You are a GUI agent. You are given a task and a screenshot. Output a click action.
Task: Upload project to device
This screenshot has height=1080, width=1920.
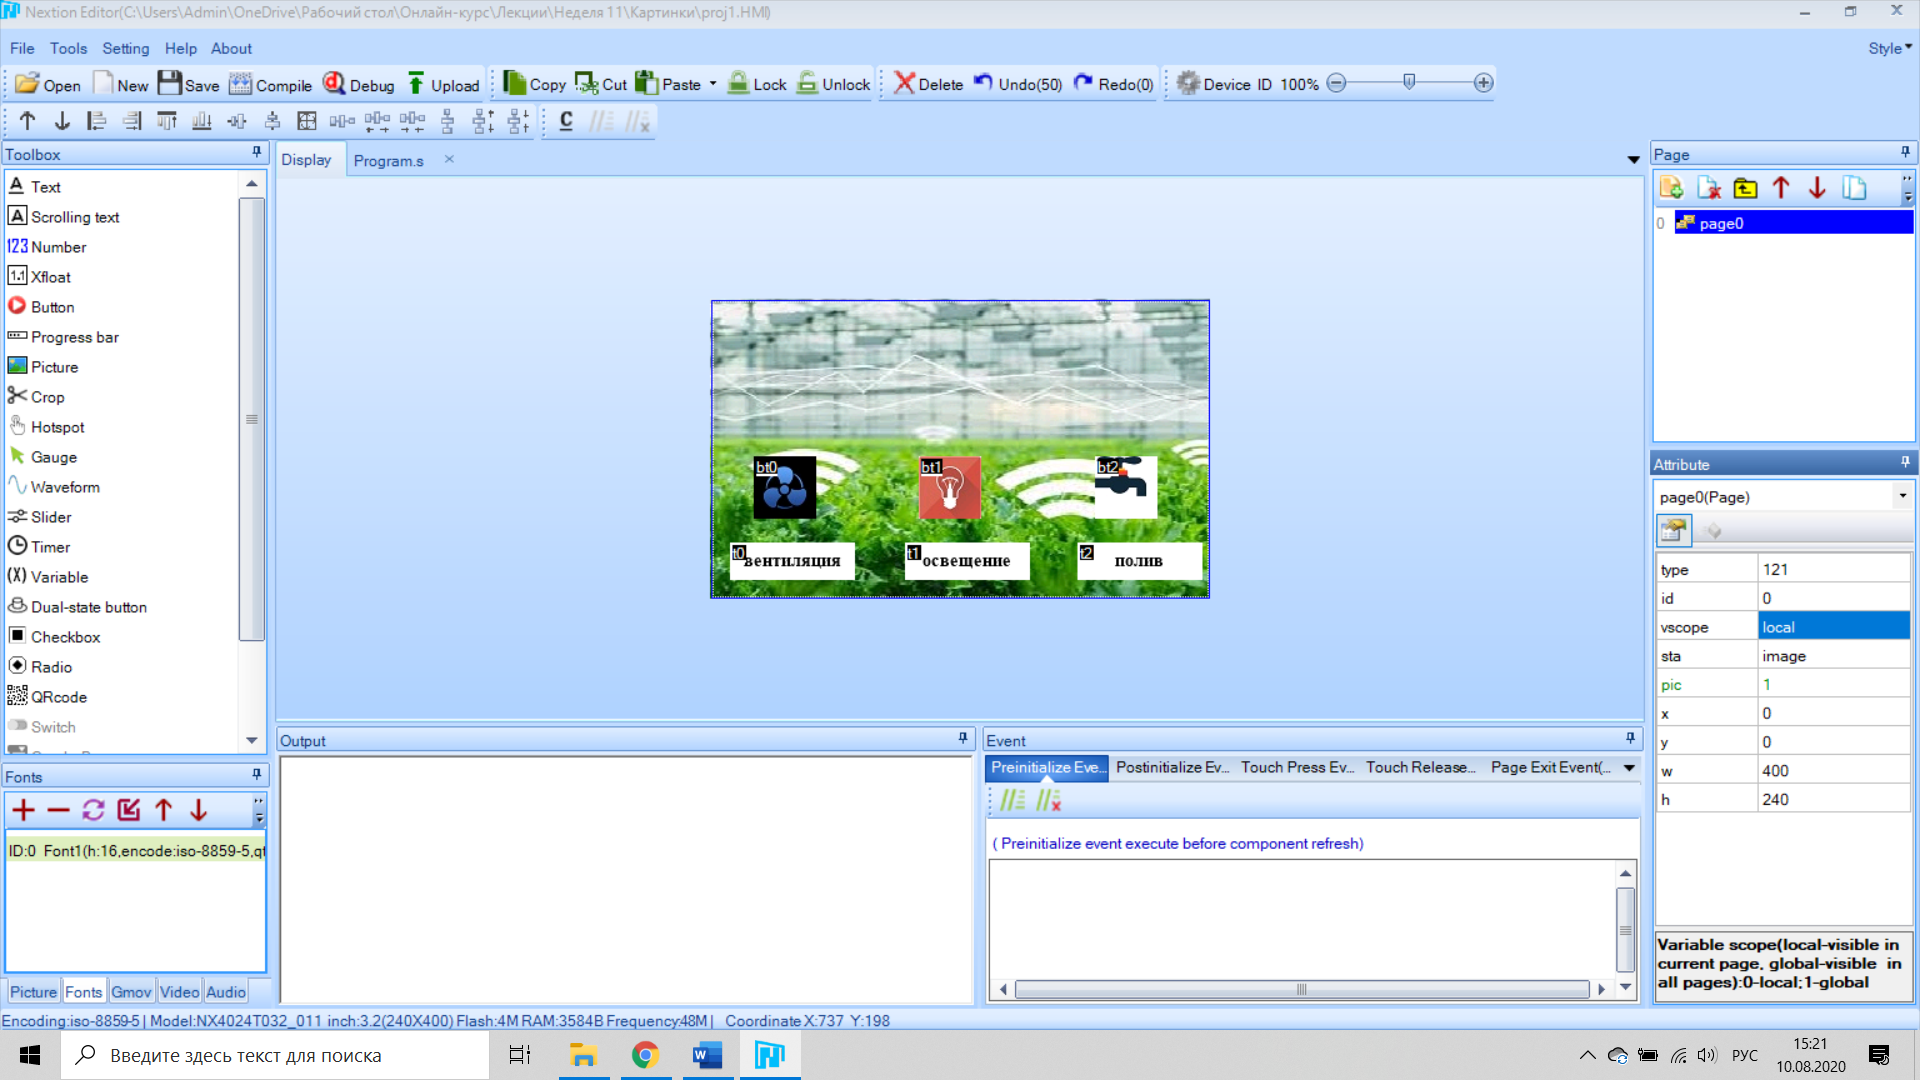coord(443,84)
